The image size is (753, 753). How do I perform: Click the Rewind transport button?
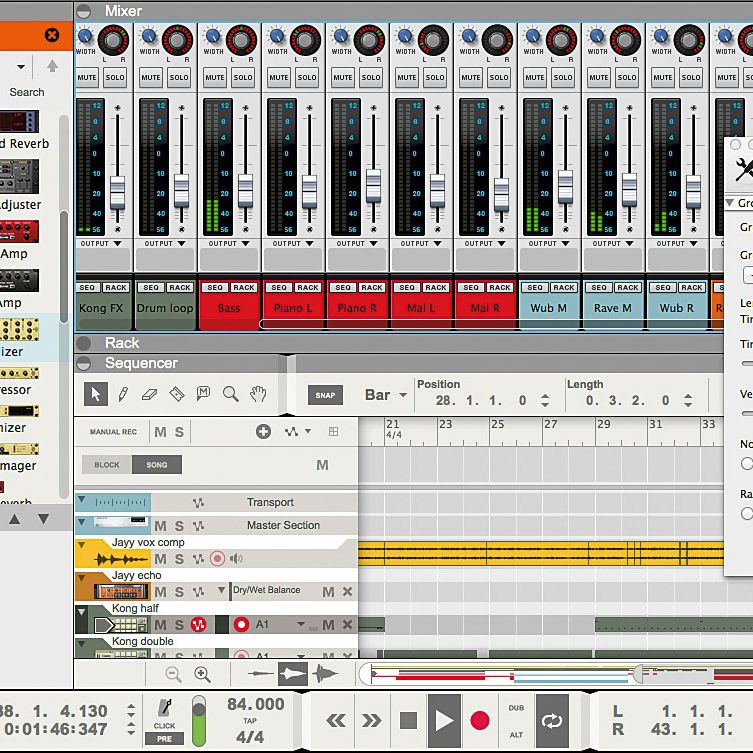(x=336, y=720)
